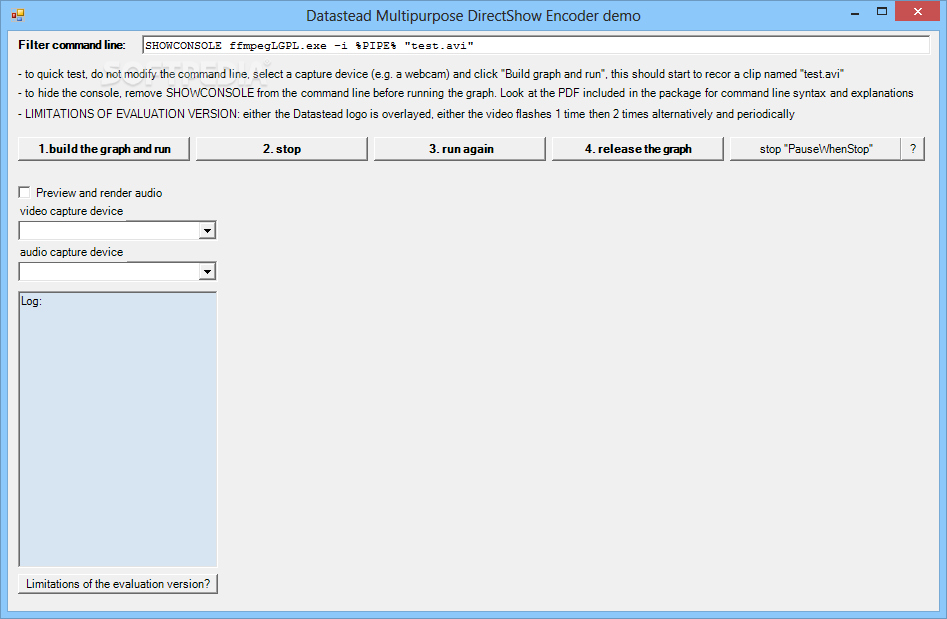This screenshot has width=947, height=619.
Task: Maximize the Encoder demo window
Action: (x=882, y=12)
